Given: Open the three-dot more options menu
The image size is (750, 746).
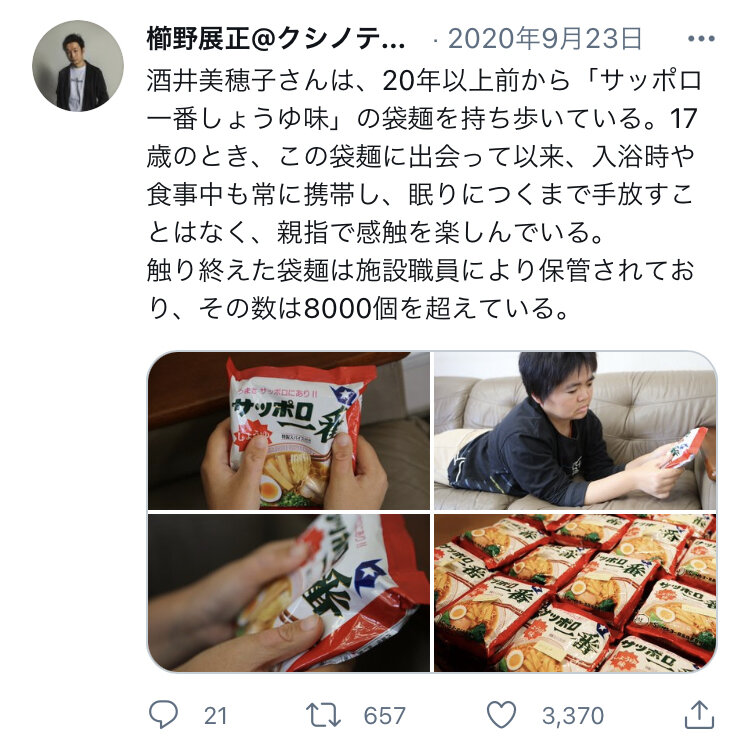Looking at the screenshot, I should 701,39.
